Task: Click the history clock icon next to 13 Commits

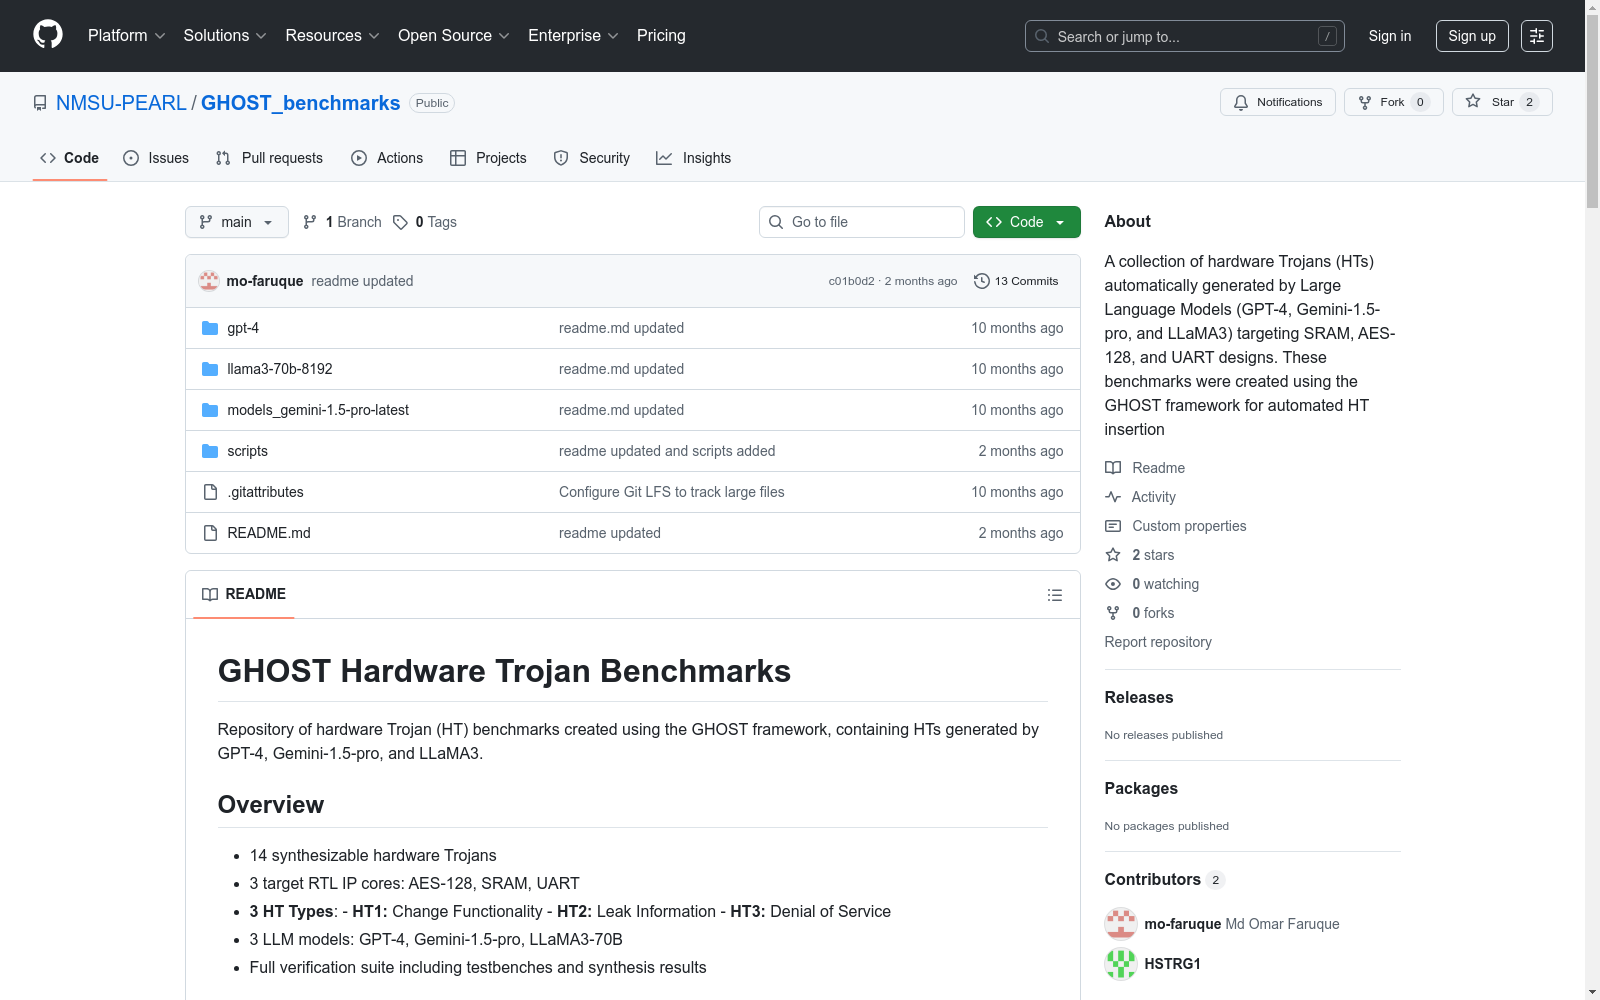Action: tap(982, 281)
